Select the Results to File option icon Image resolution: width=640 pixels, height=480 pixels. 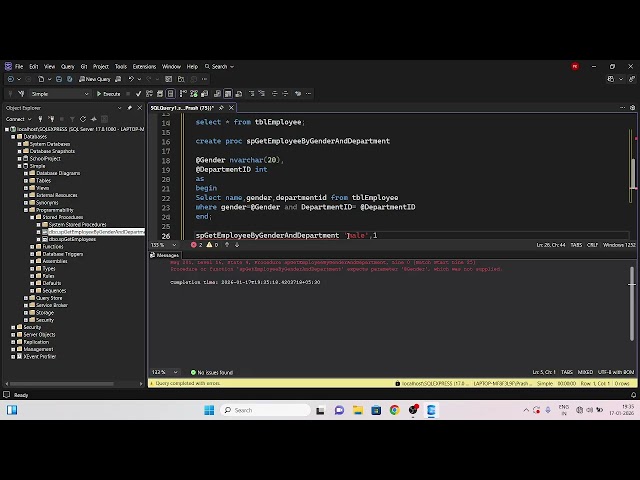(239, 94)
